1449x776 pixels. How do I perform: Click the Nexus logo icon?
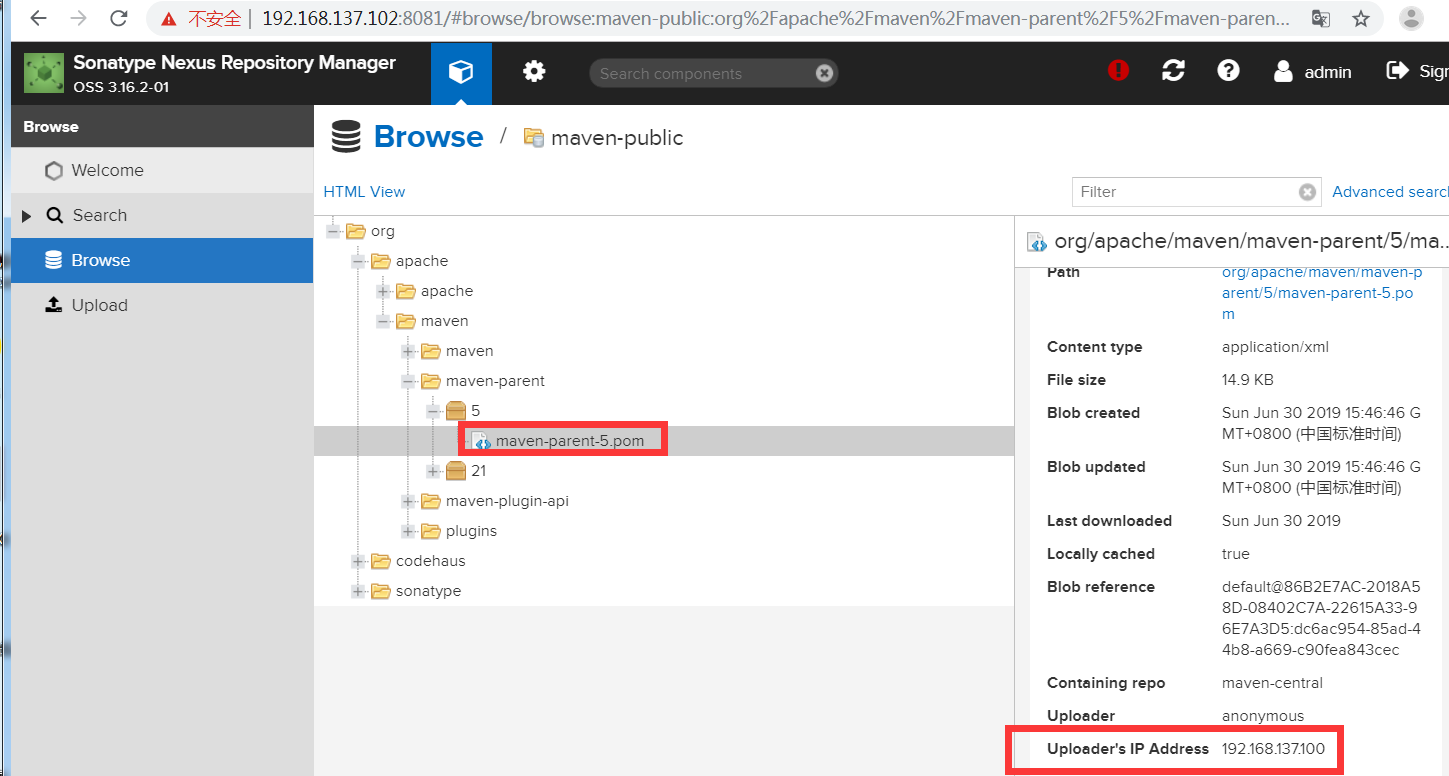click(x=44, y=73)
